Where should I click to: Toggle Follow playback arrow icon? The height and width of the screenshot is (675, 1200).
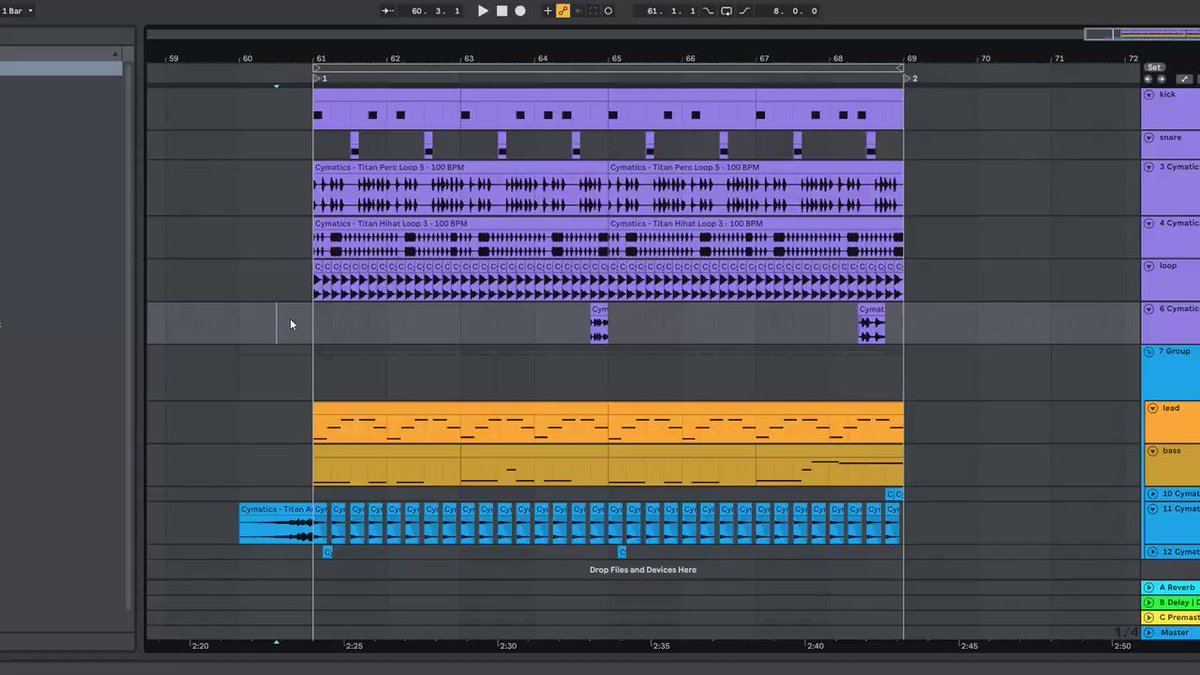(x=388, y=11)
